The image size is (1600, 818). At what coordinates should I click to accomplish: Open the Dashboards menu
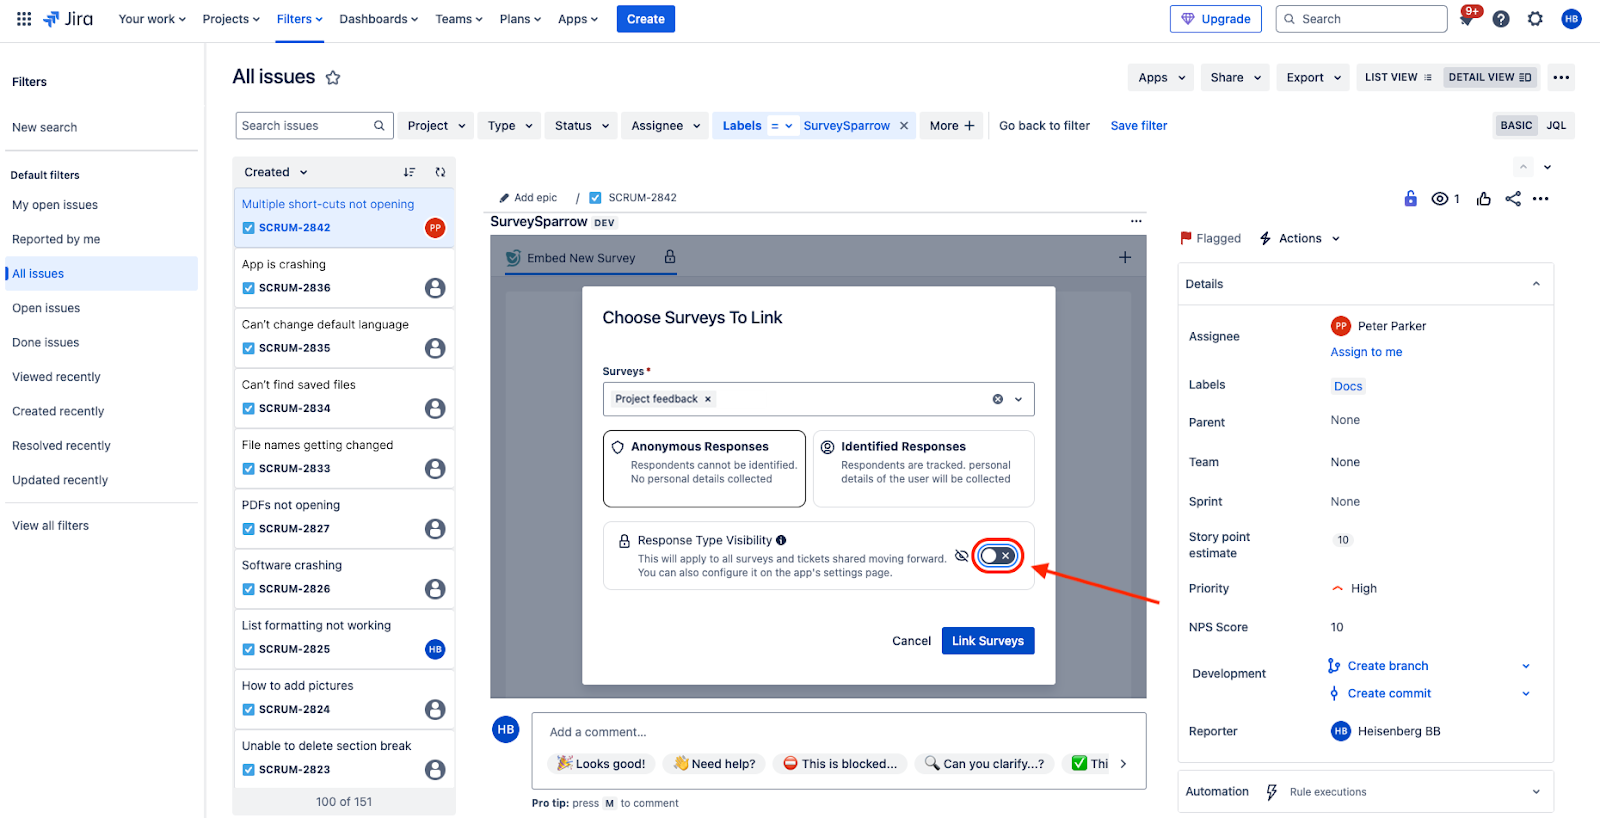(378, 19)
